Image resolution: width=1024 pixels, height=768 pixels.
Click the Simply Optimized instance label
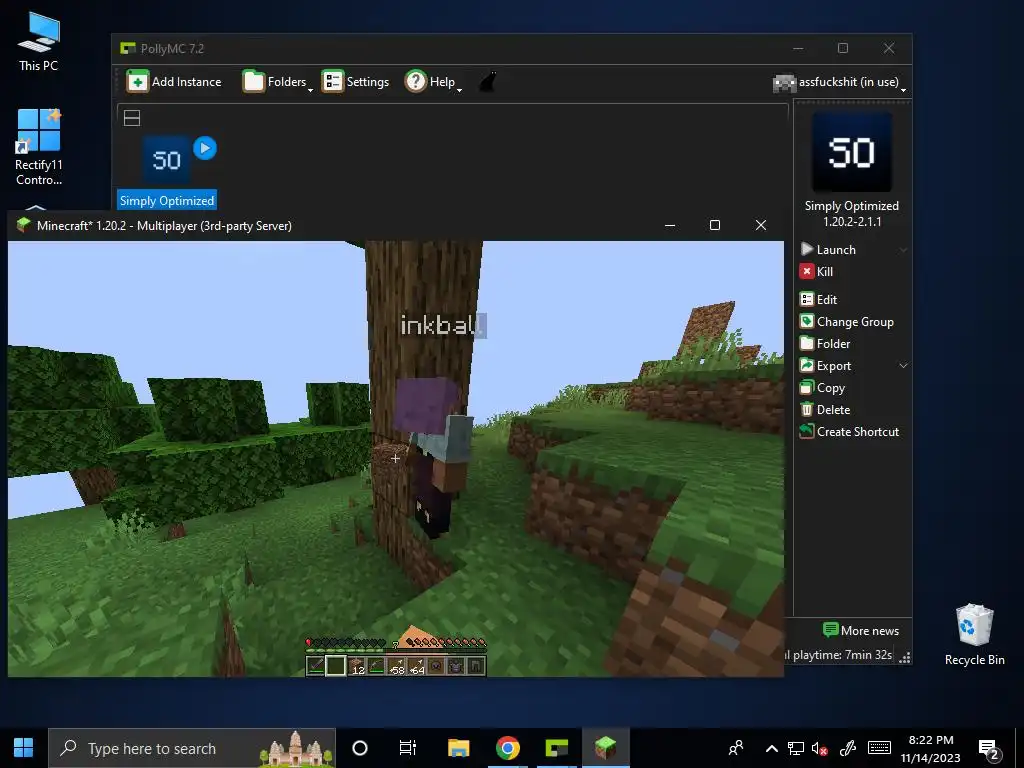click(167, 200)
